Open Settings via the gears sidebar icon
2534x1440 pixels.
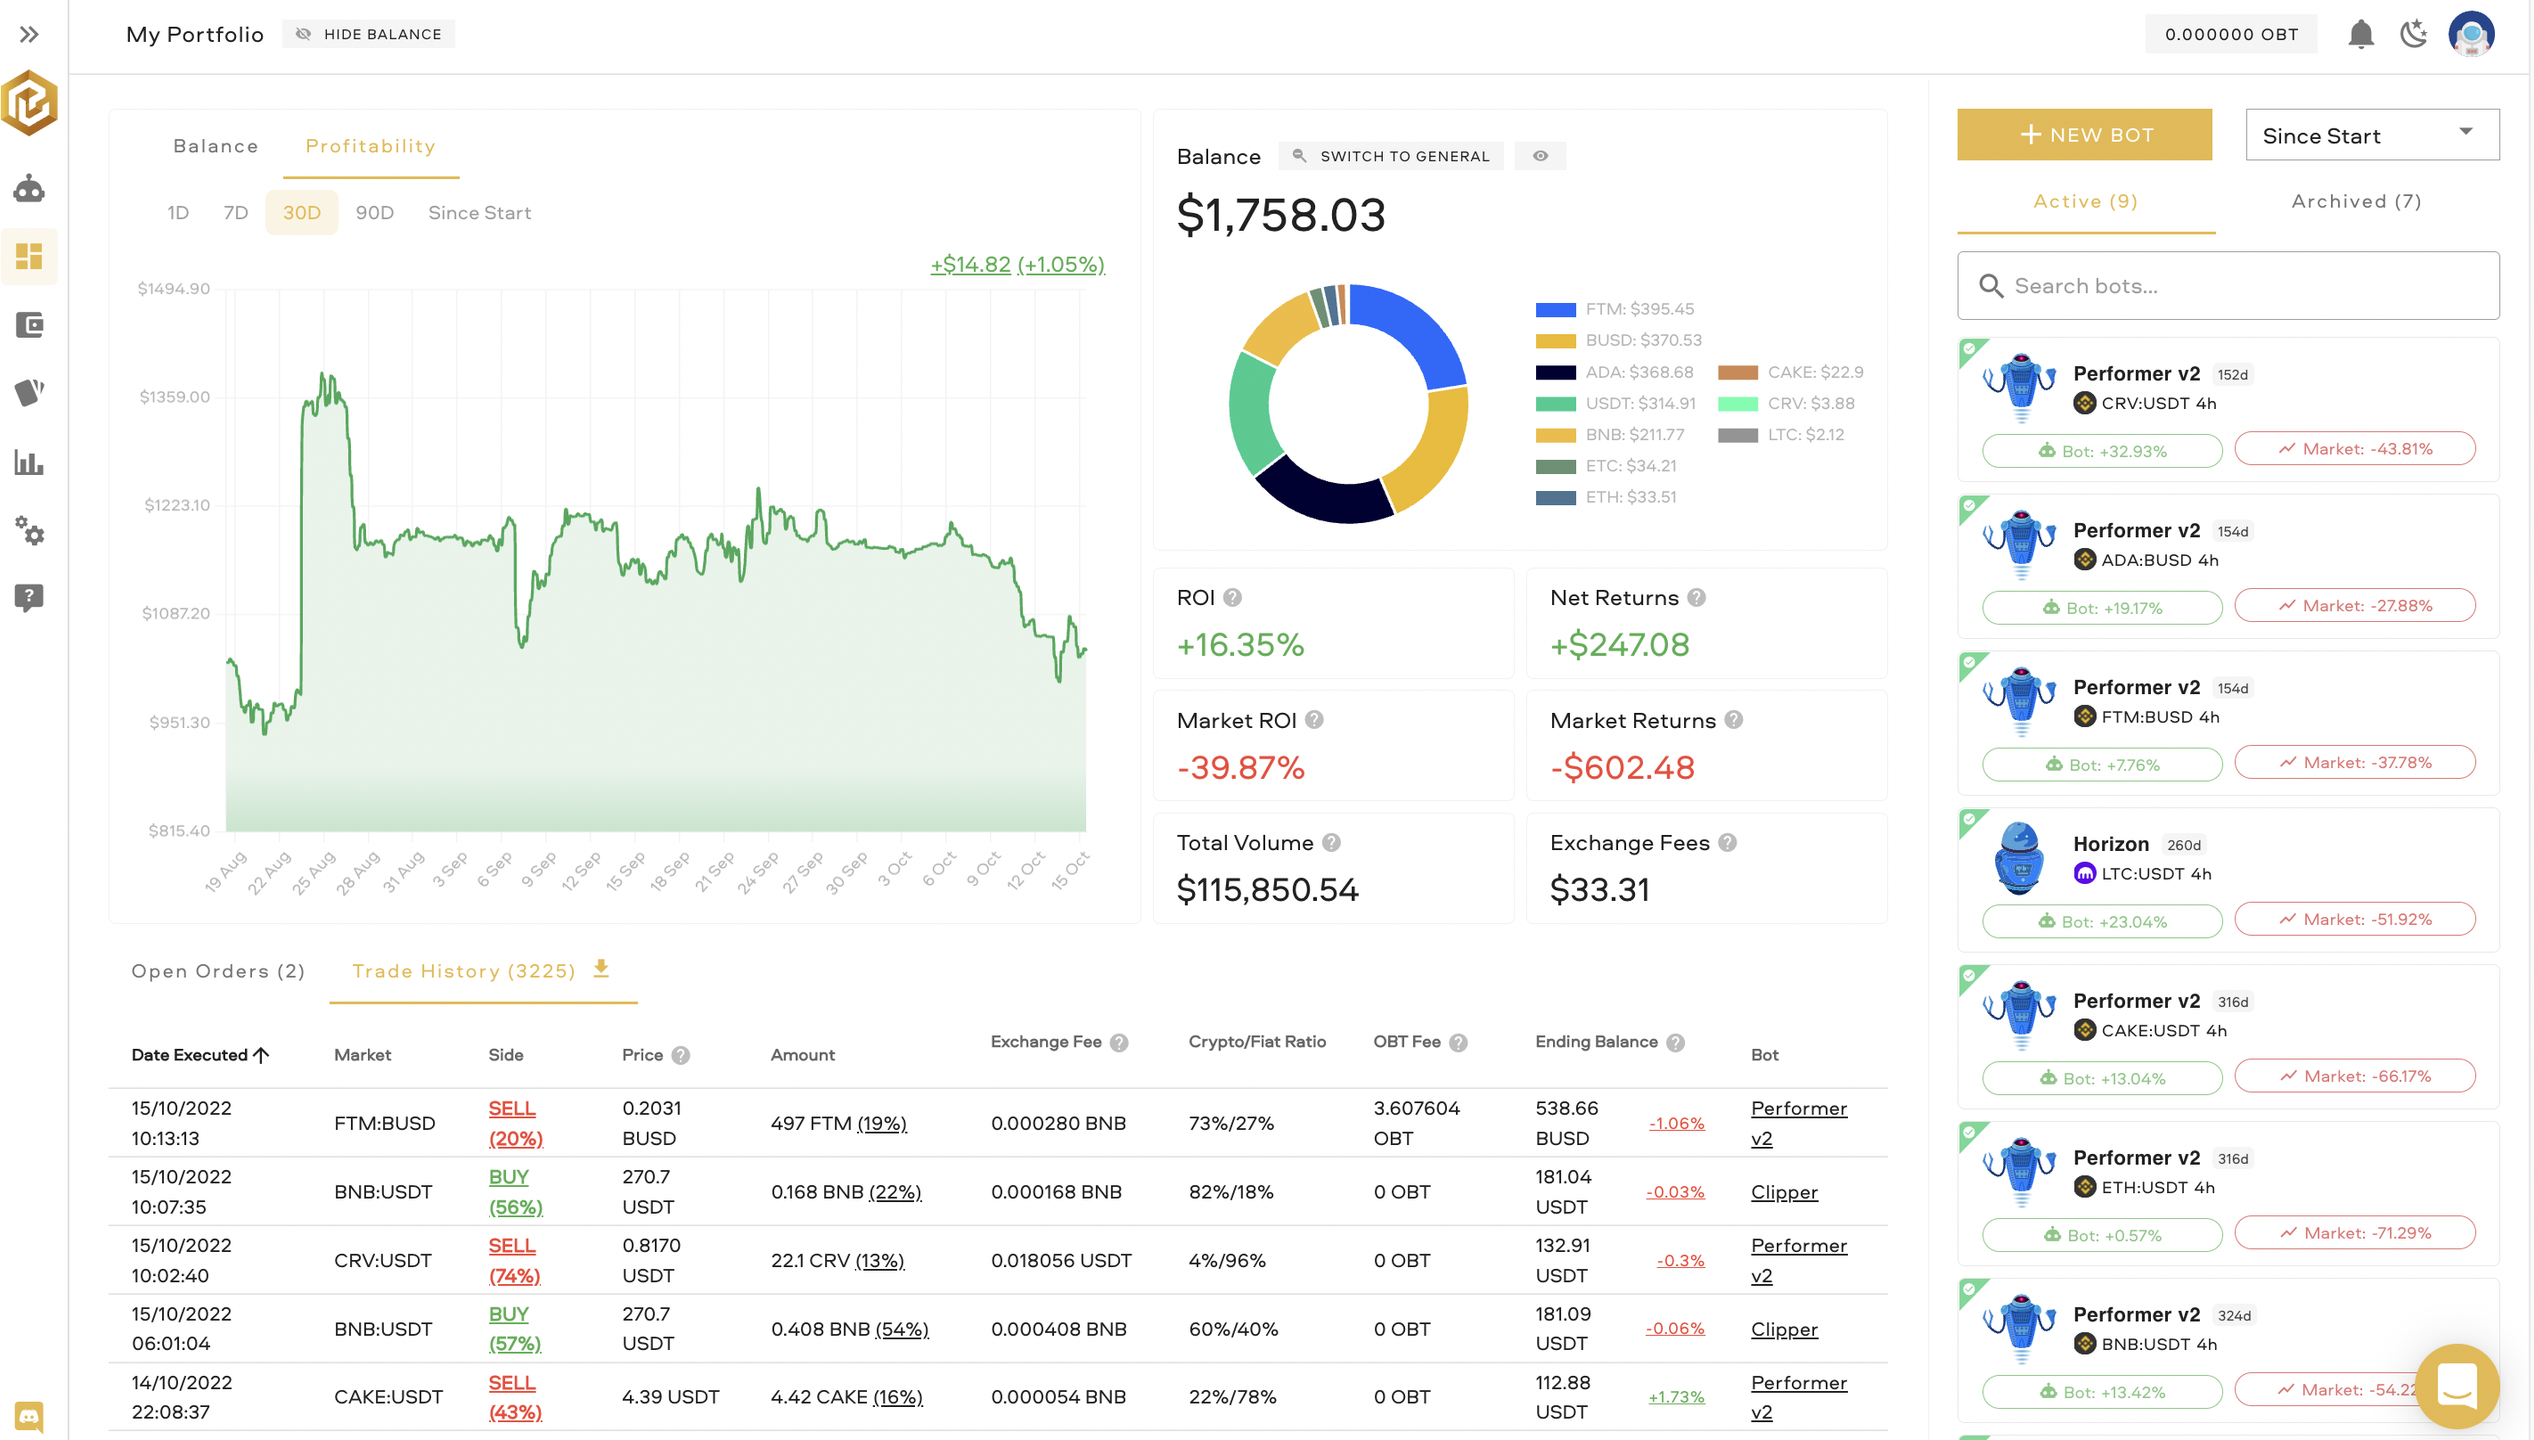pos(30,533)
